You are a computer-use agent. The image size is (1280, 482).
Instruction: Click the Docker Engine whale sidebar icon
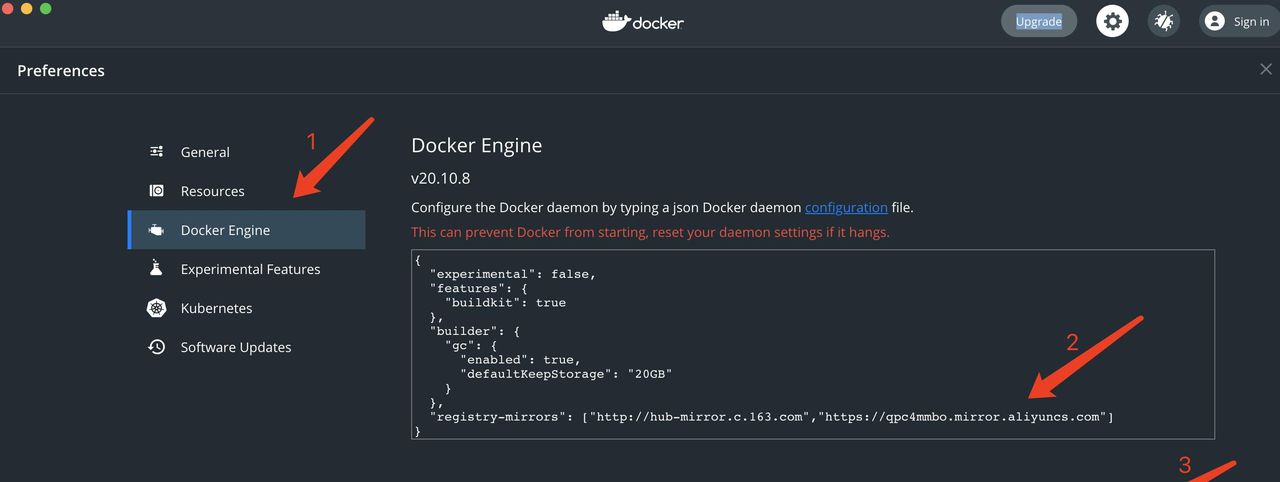click(x=156, y=230)
